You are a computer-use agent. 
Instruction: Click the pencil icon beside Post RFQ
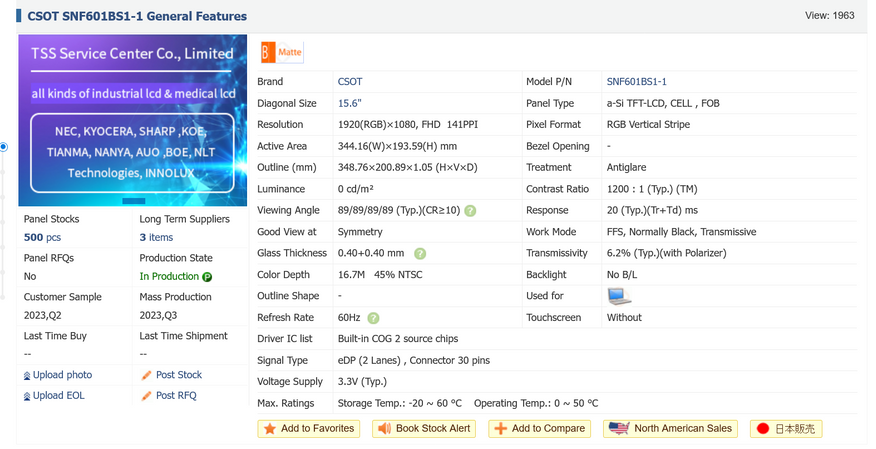(146, 396)
